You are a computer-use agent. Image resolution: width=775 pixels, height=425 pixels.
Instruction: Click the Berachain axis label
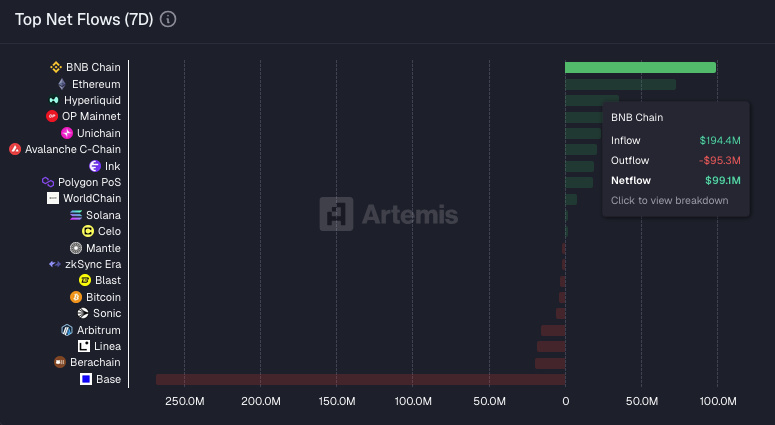(95, 362)
